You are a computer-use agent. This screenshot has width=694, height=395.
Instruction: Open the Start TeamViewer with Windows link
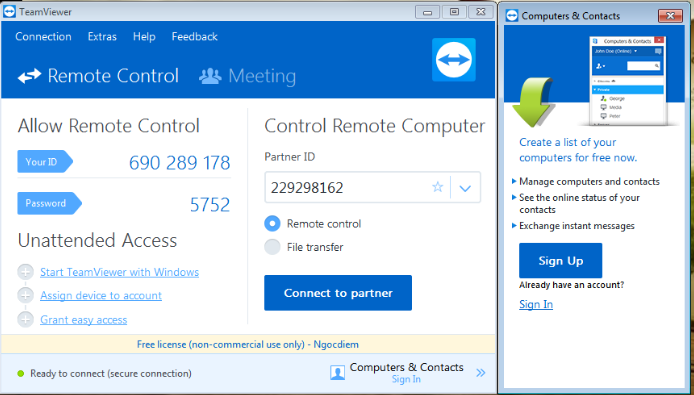coord(120,272)
